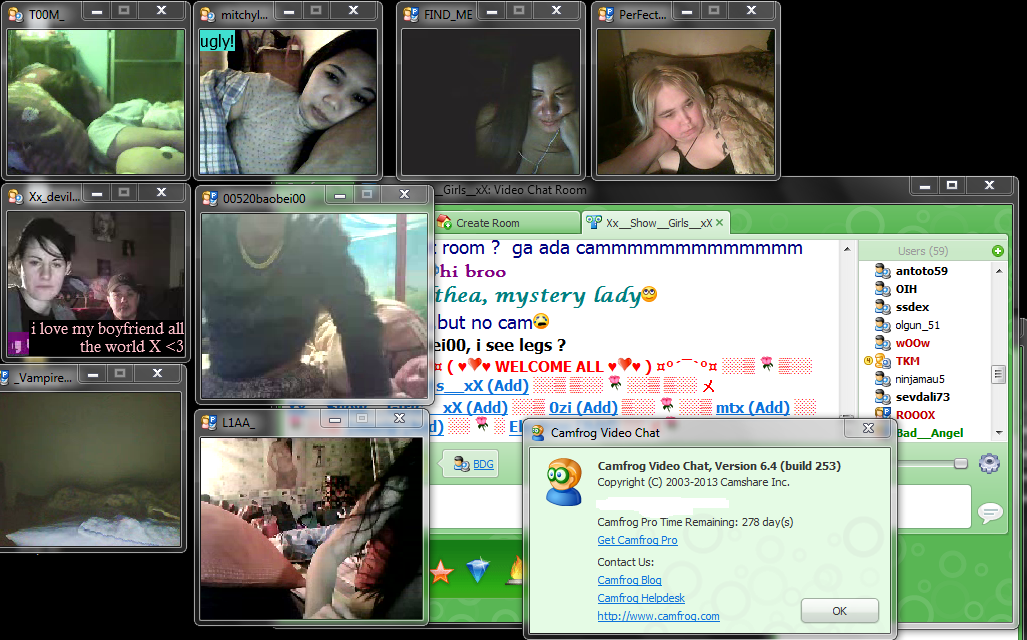
Task: Click the T00M_ window title icon
Action: coord(16,14)
